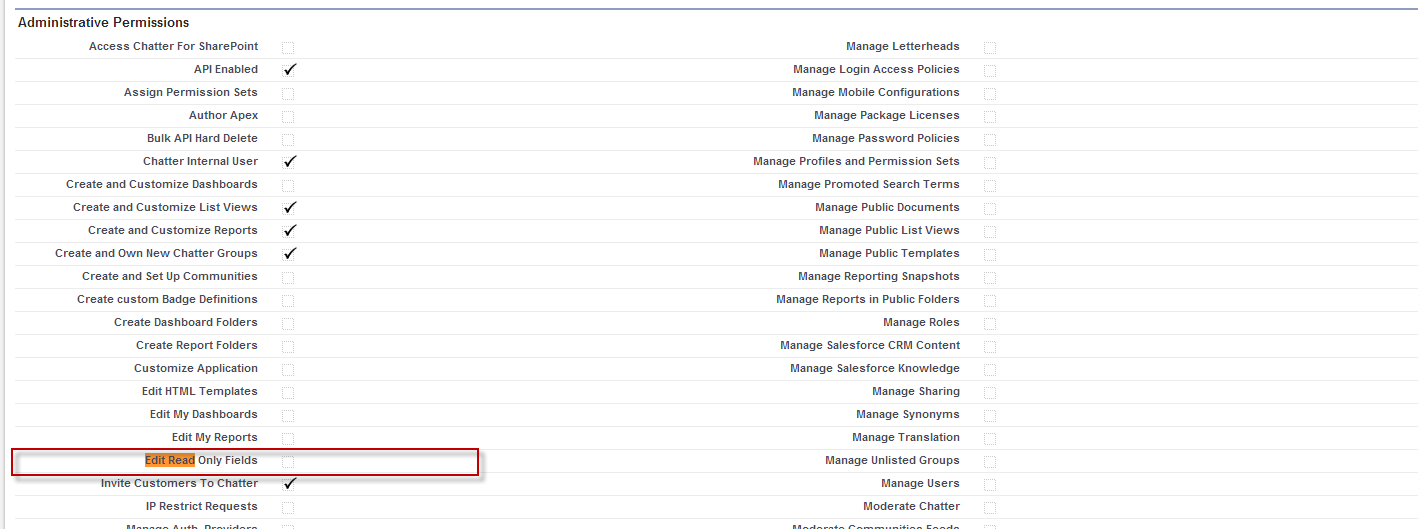Enable Edit Read Only Fields checkbox
The height and width of the screenshot is (529, 1418).
coord(288,461)
